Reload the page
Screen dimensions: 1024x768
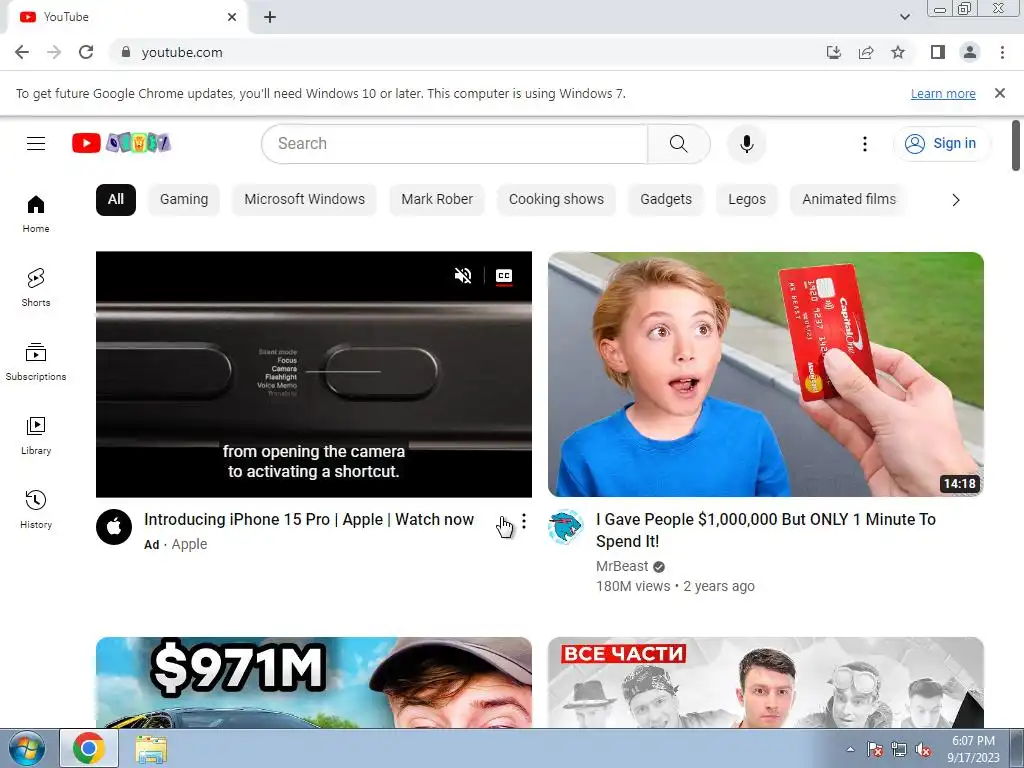[86, 52]
